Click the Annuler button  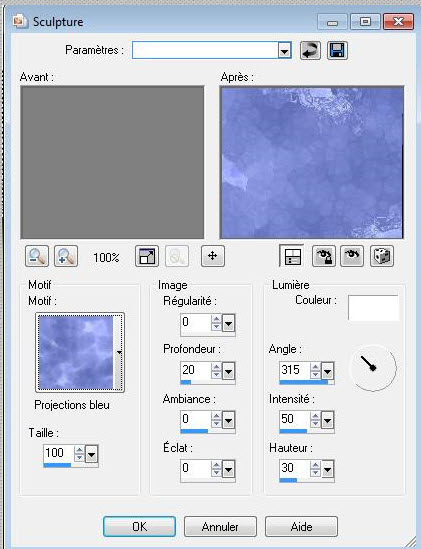(x=220, y=526)
